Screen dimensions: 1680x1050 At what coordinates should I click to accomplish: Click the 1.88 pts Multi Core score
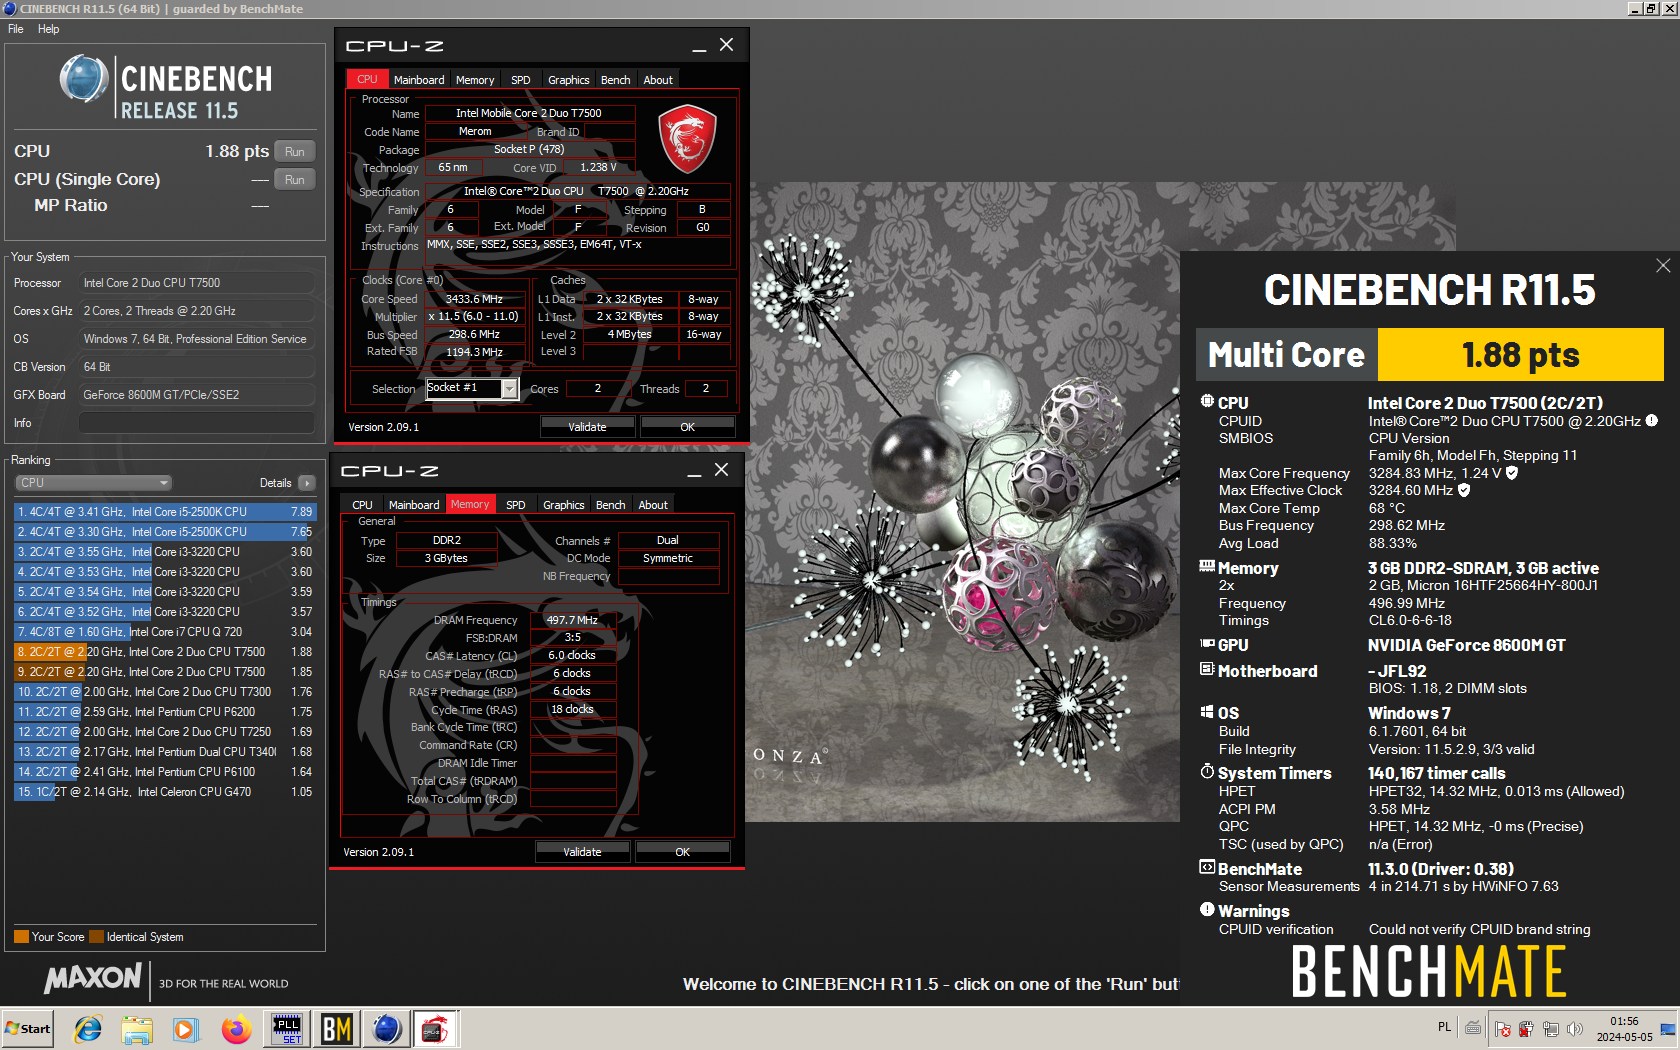pos(1520,355)
